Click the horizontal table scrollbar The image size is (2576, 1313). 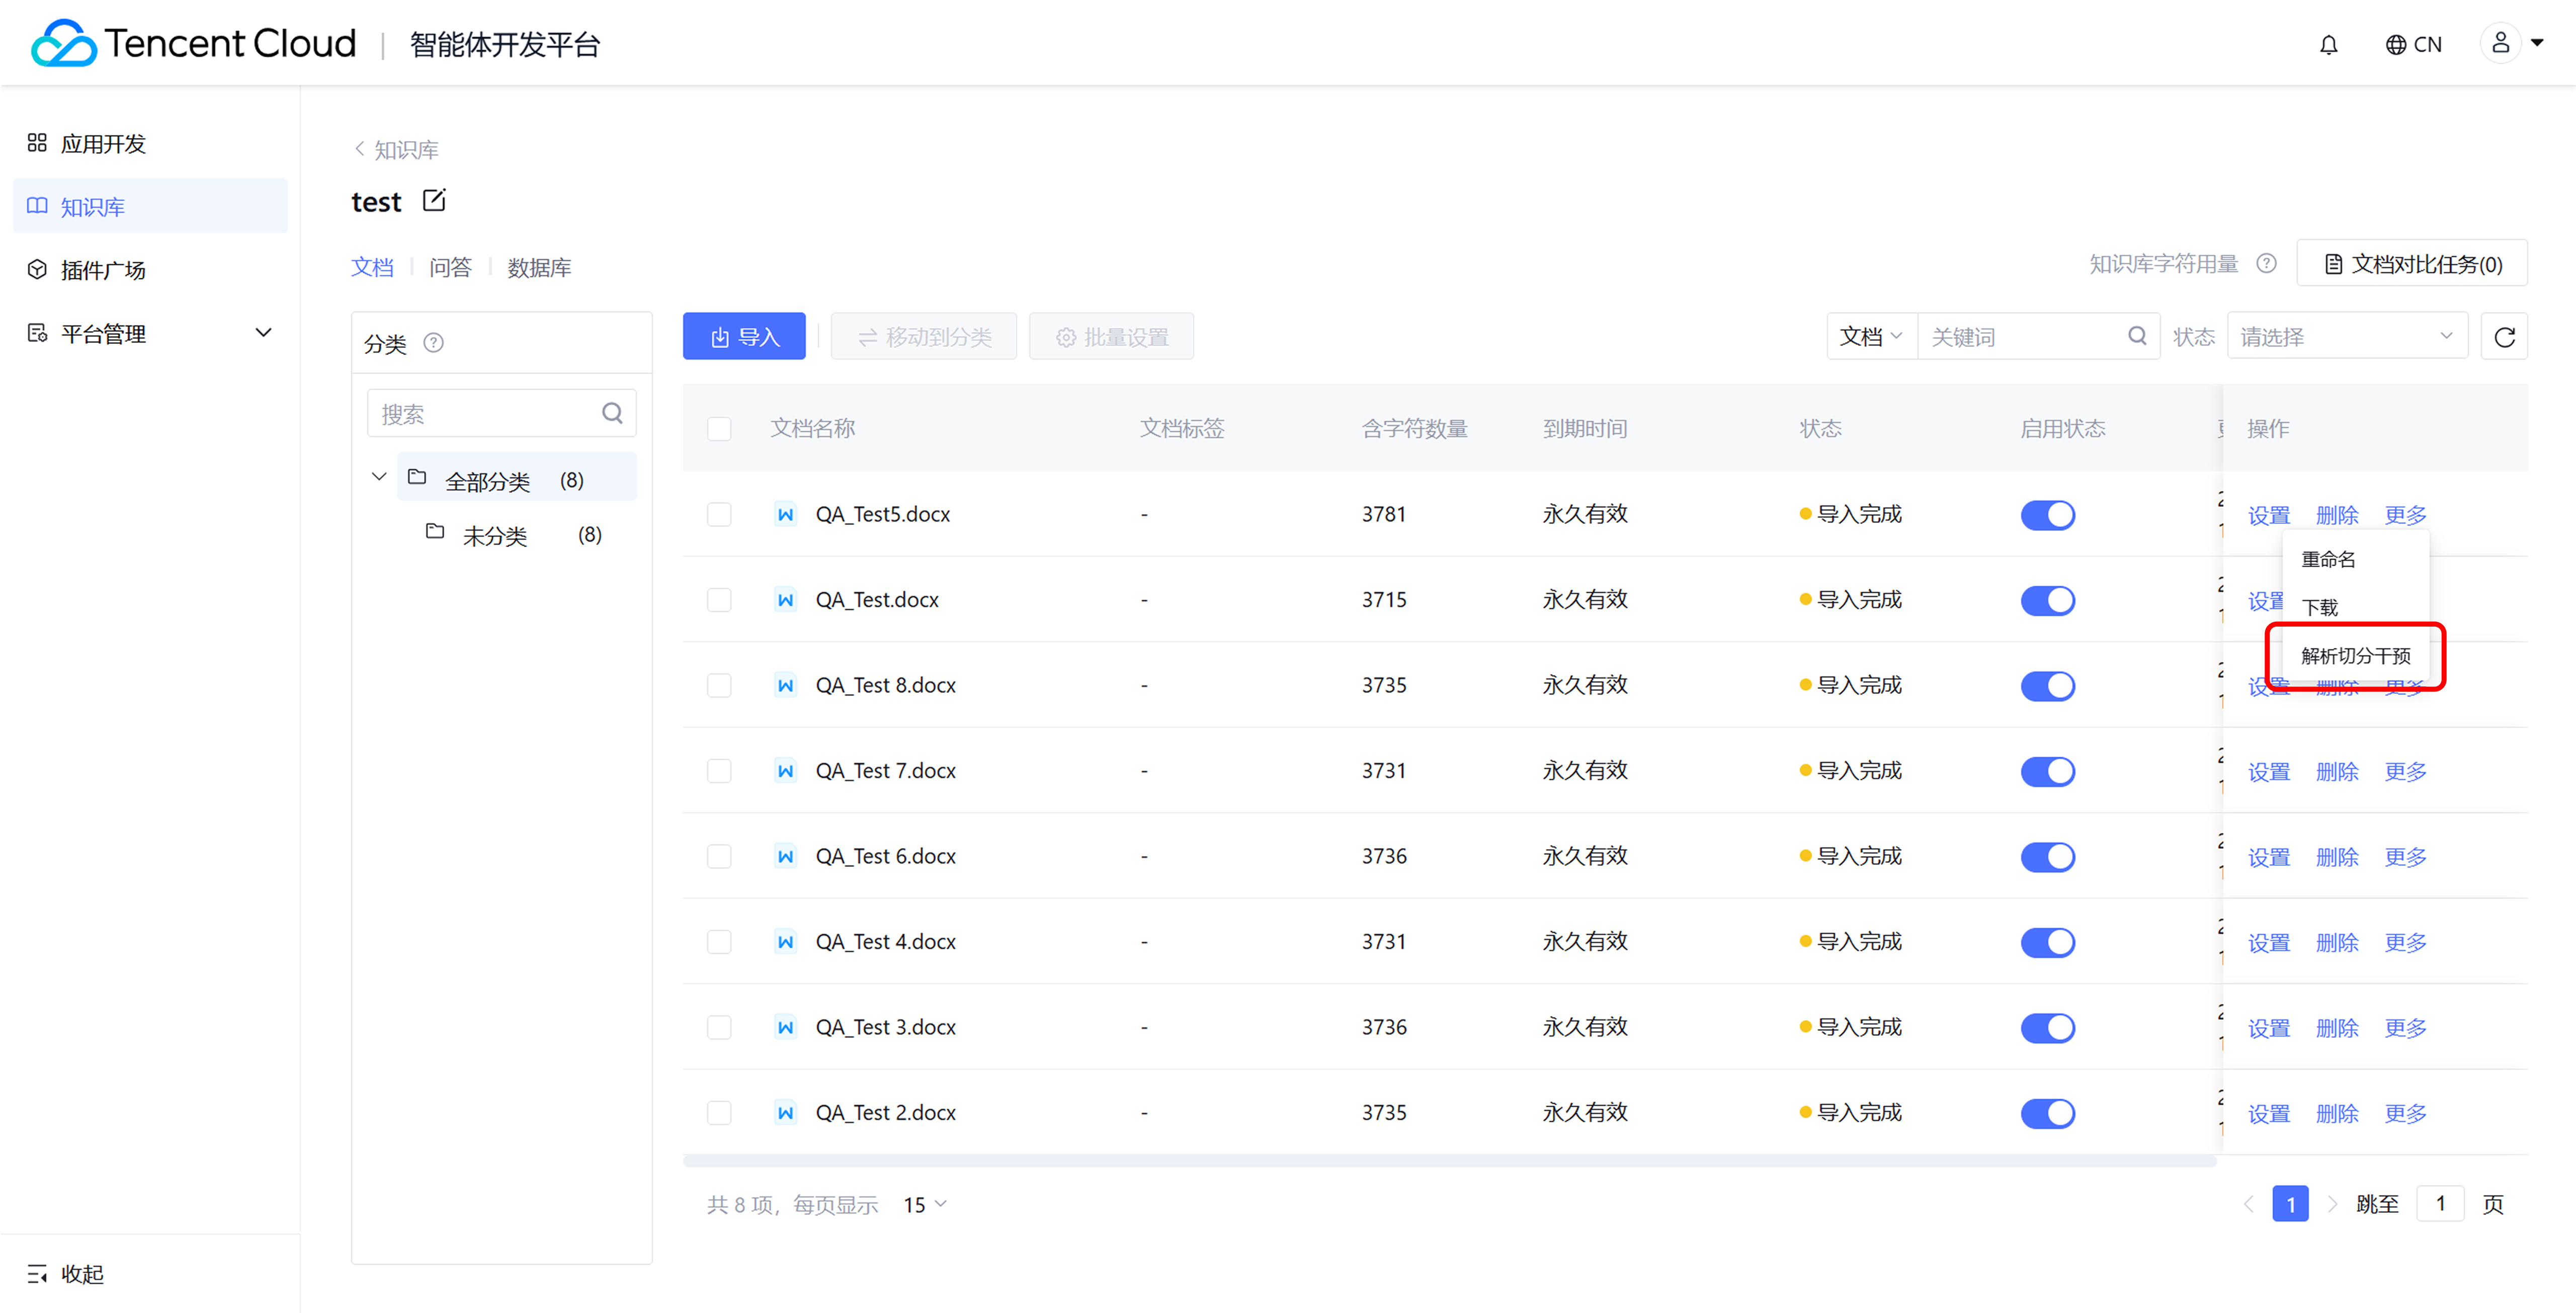coord(1449,1161)
